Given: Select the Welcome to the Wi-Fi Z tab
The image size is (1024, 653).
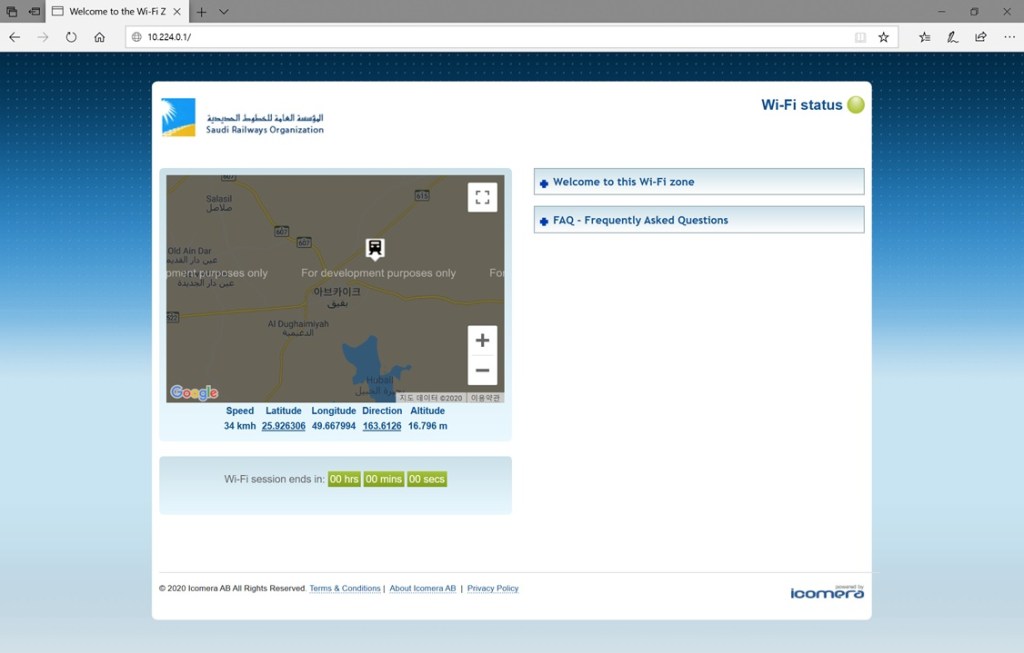Looking at the screenshot, I should [x=108, y=12].
